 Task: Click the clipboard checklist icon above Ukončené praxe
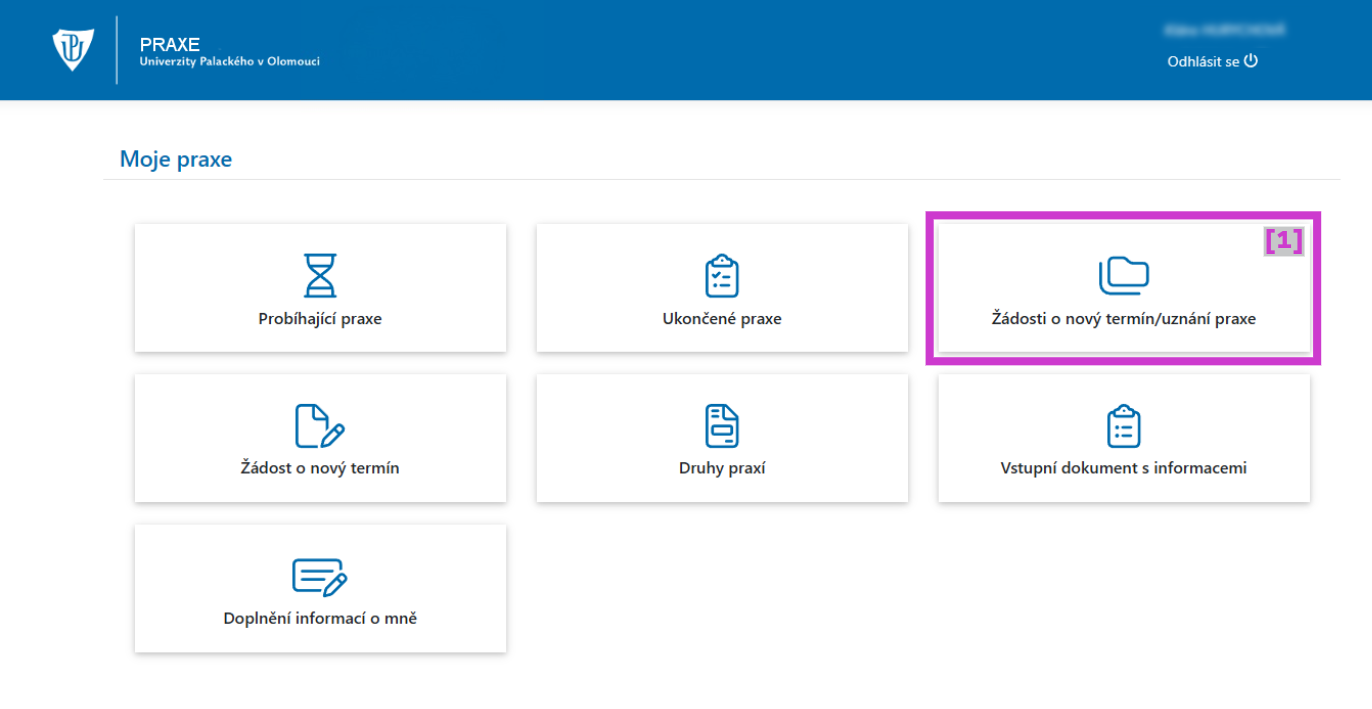[x=721, y=276]
